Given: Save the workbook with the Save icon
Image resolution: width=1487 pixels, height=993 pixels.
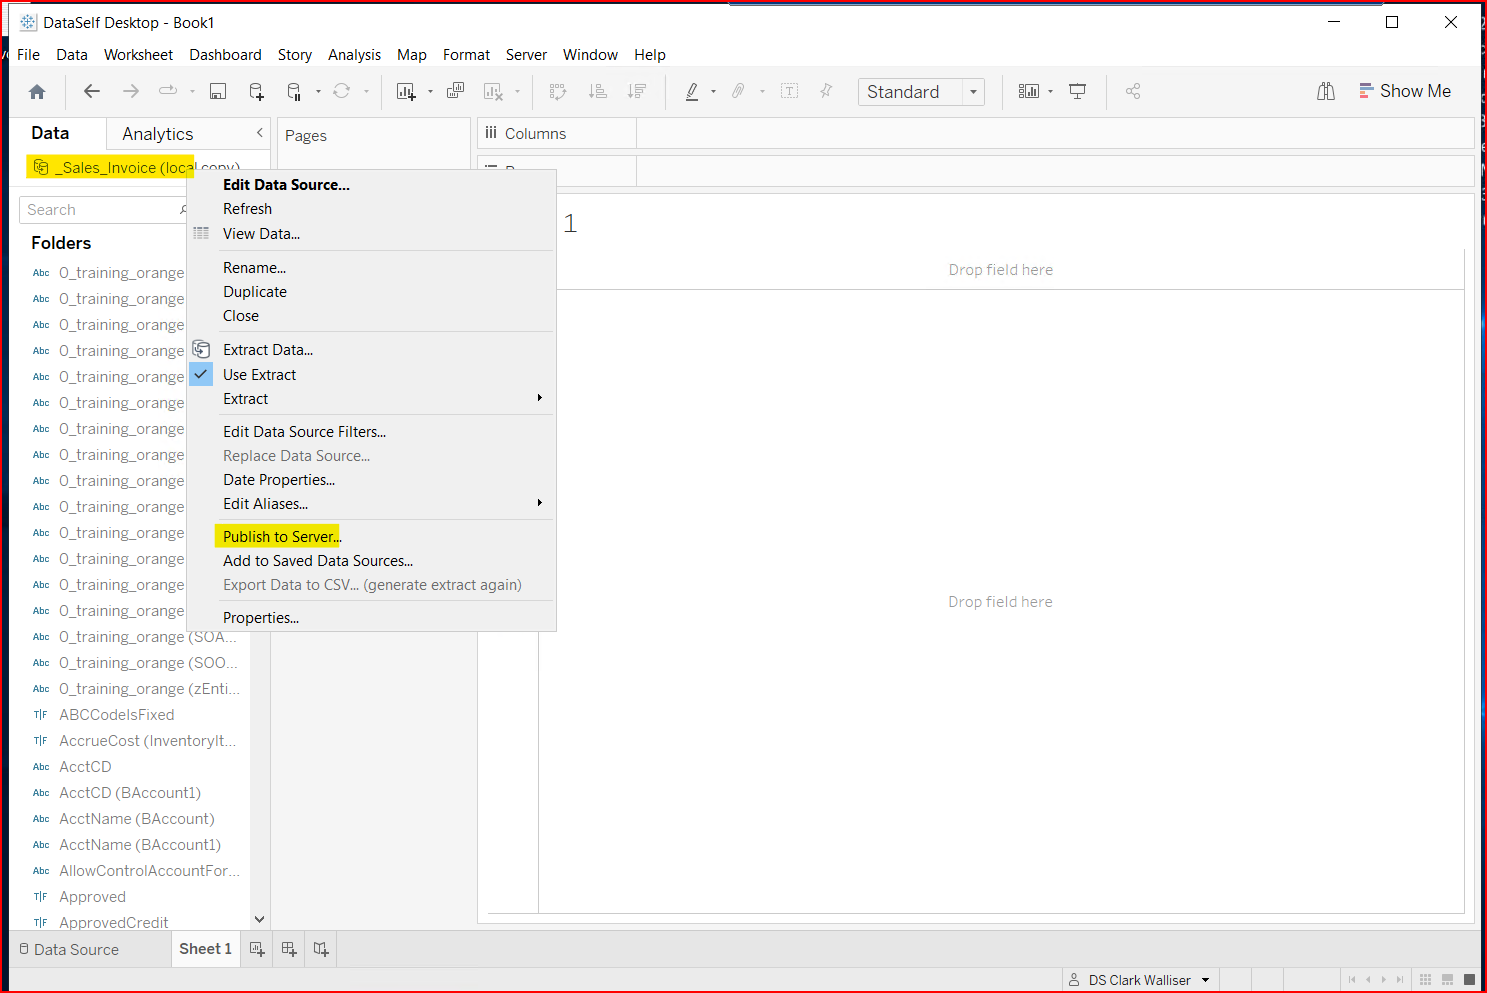Looking at the screenshot, I should [216, 91].
